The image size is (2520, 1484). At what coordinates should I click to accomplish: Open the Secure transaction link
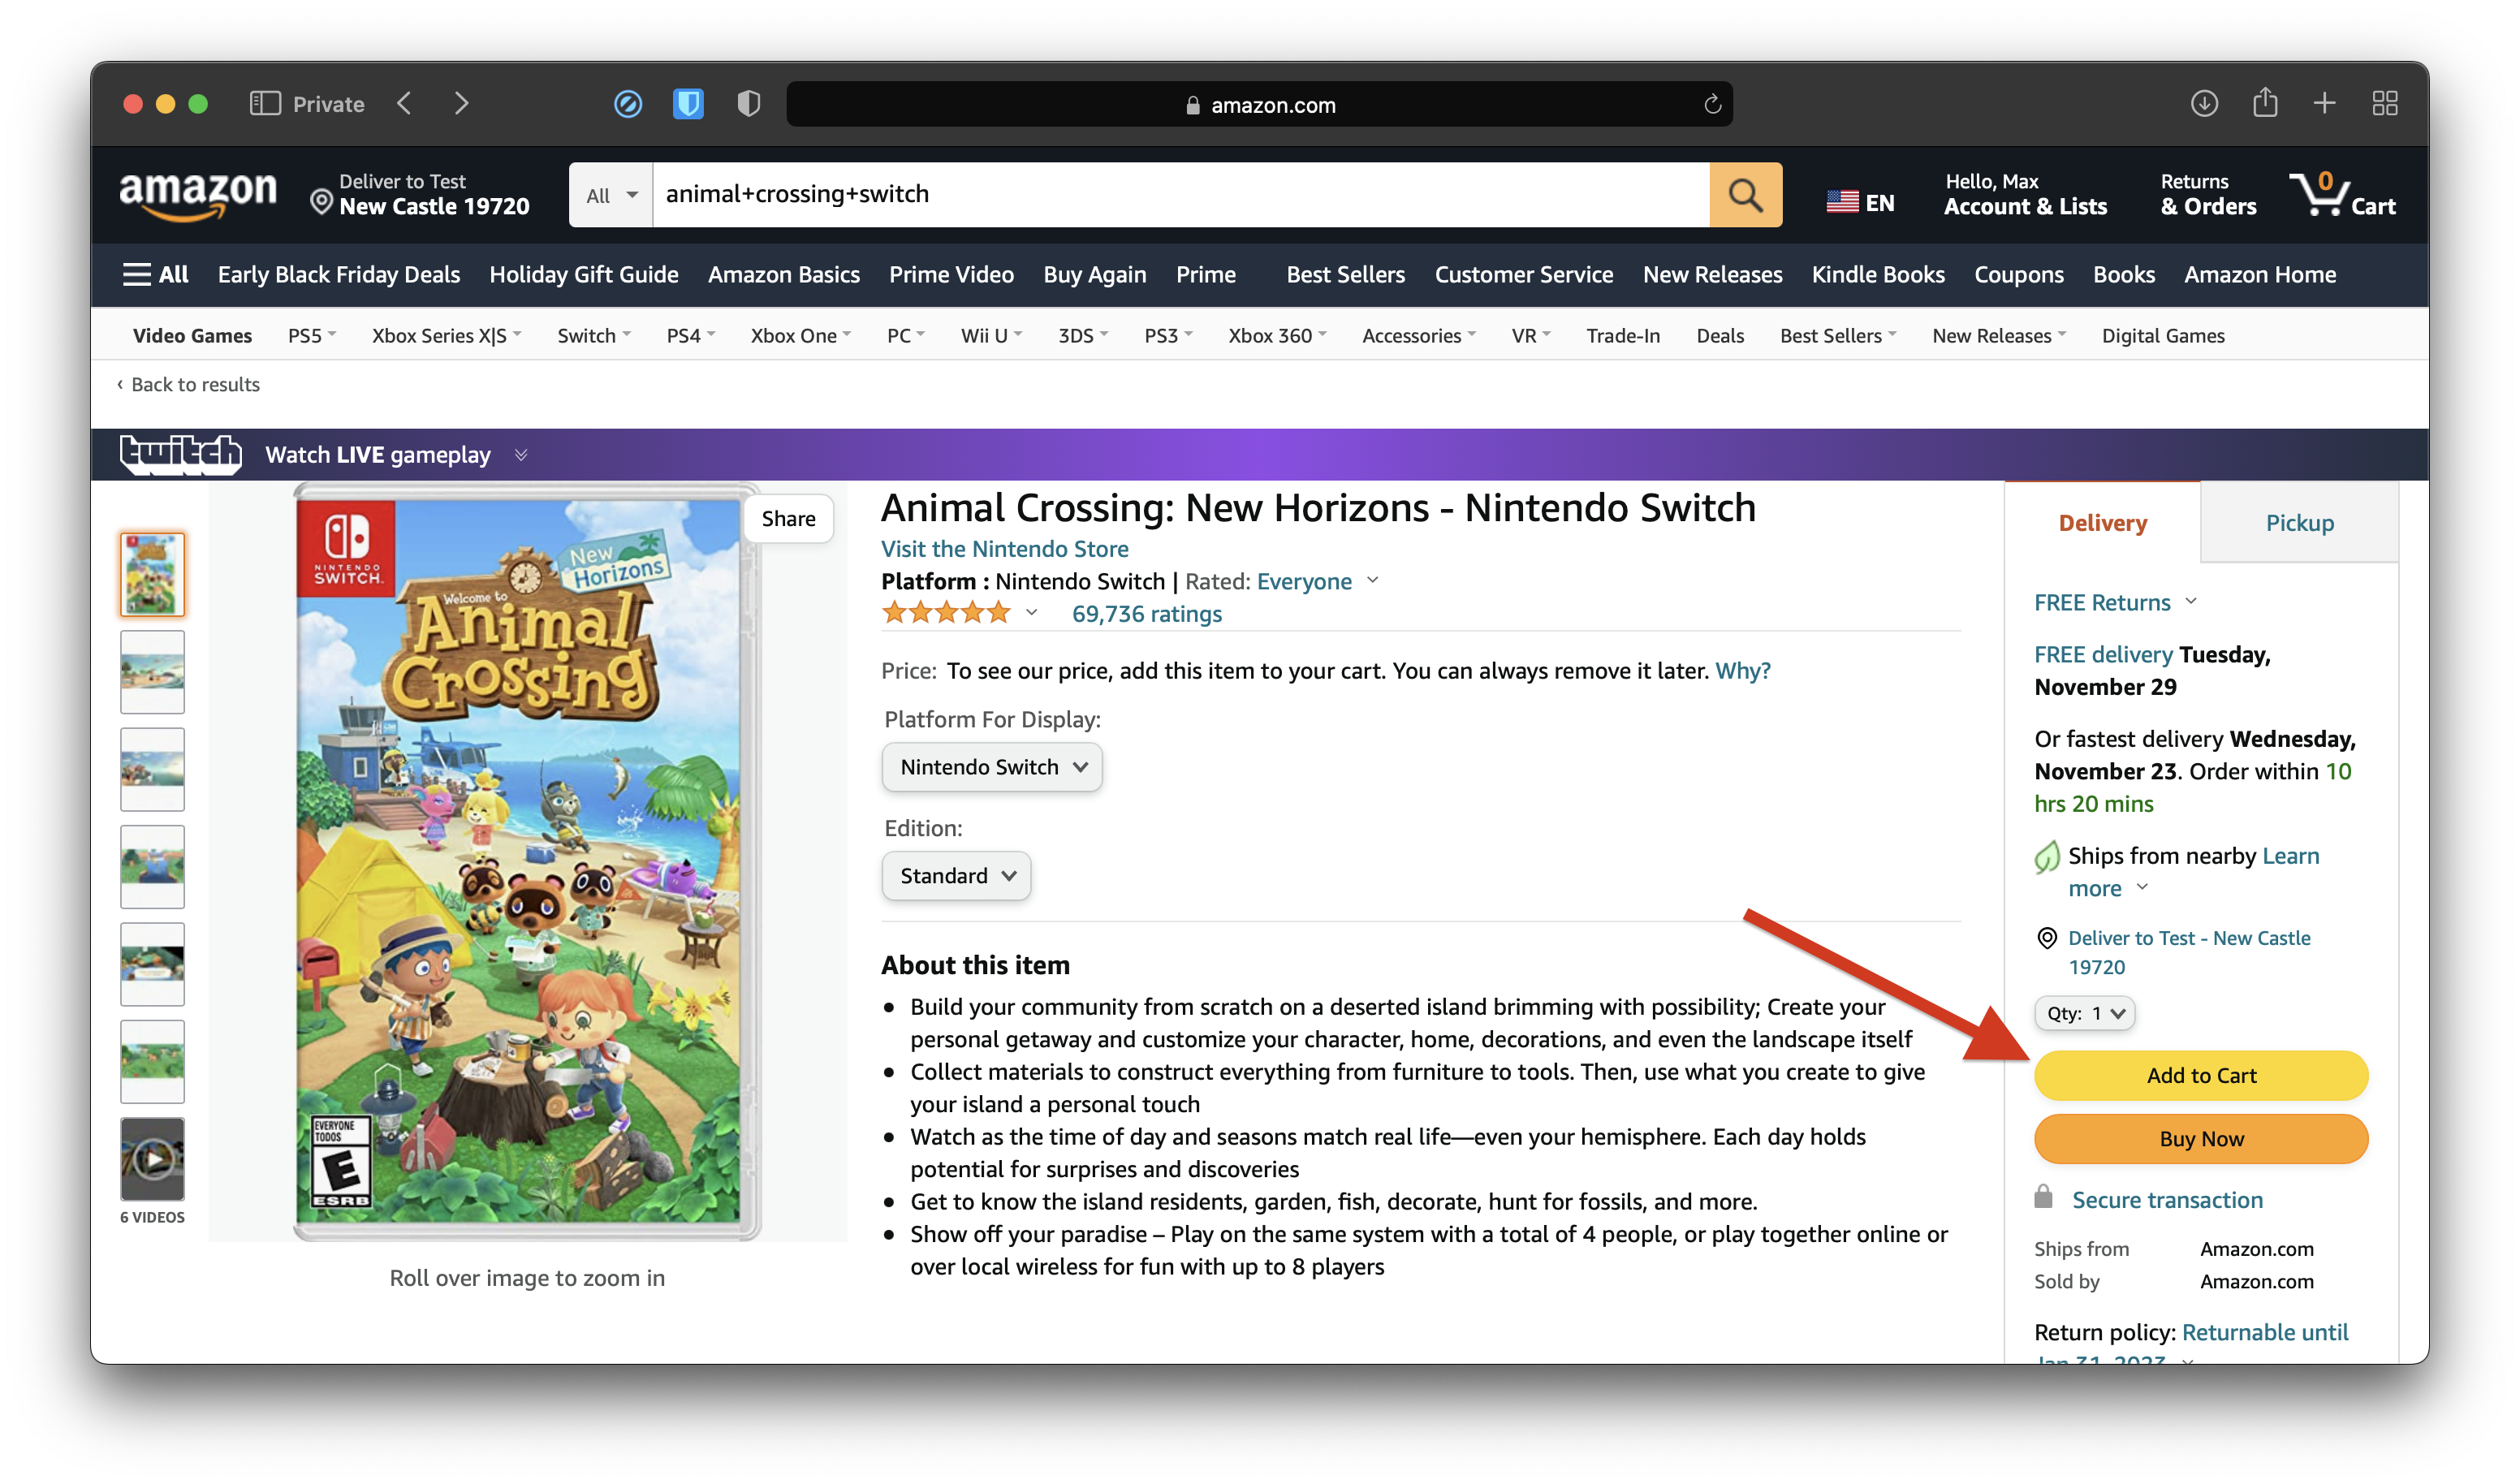(x=2167, y=1200)
